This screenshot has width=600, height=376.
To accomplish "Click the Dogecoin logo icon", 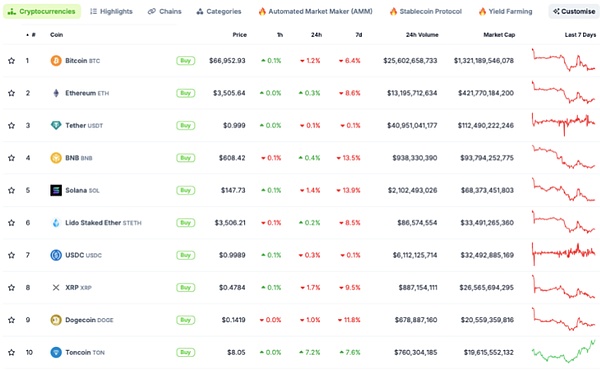I will click(56, 320).
